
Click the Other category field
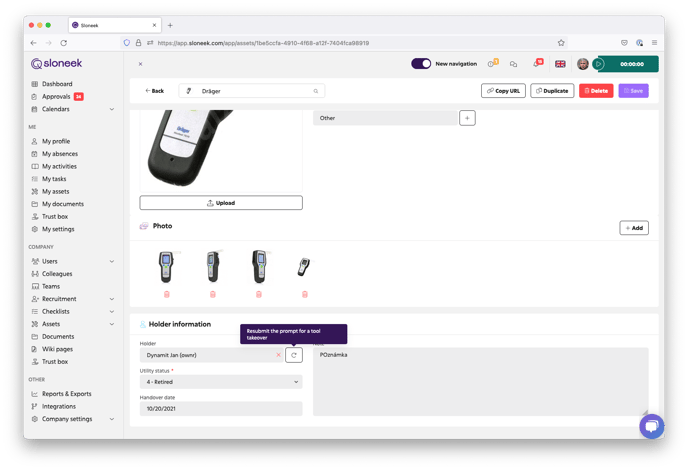[385, 118]
